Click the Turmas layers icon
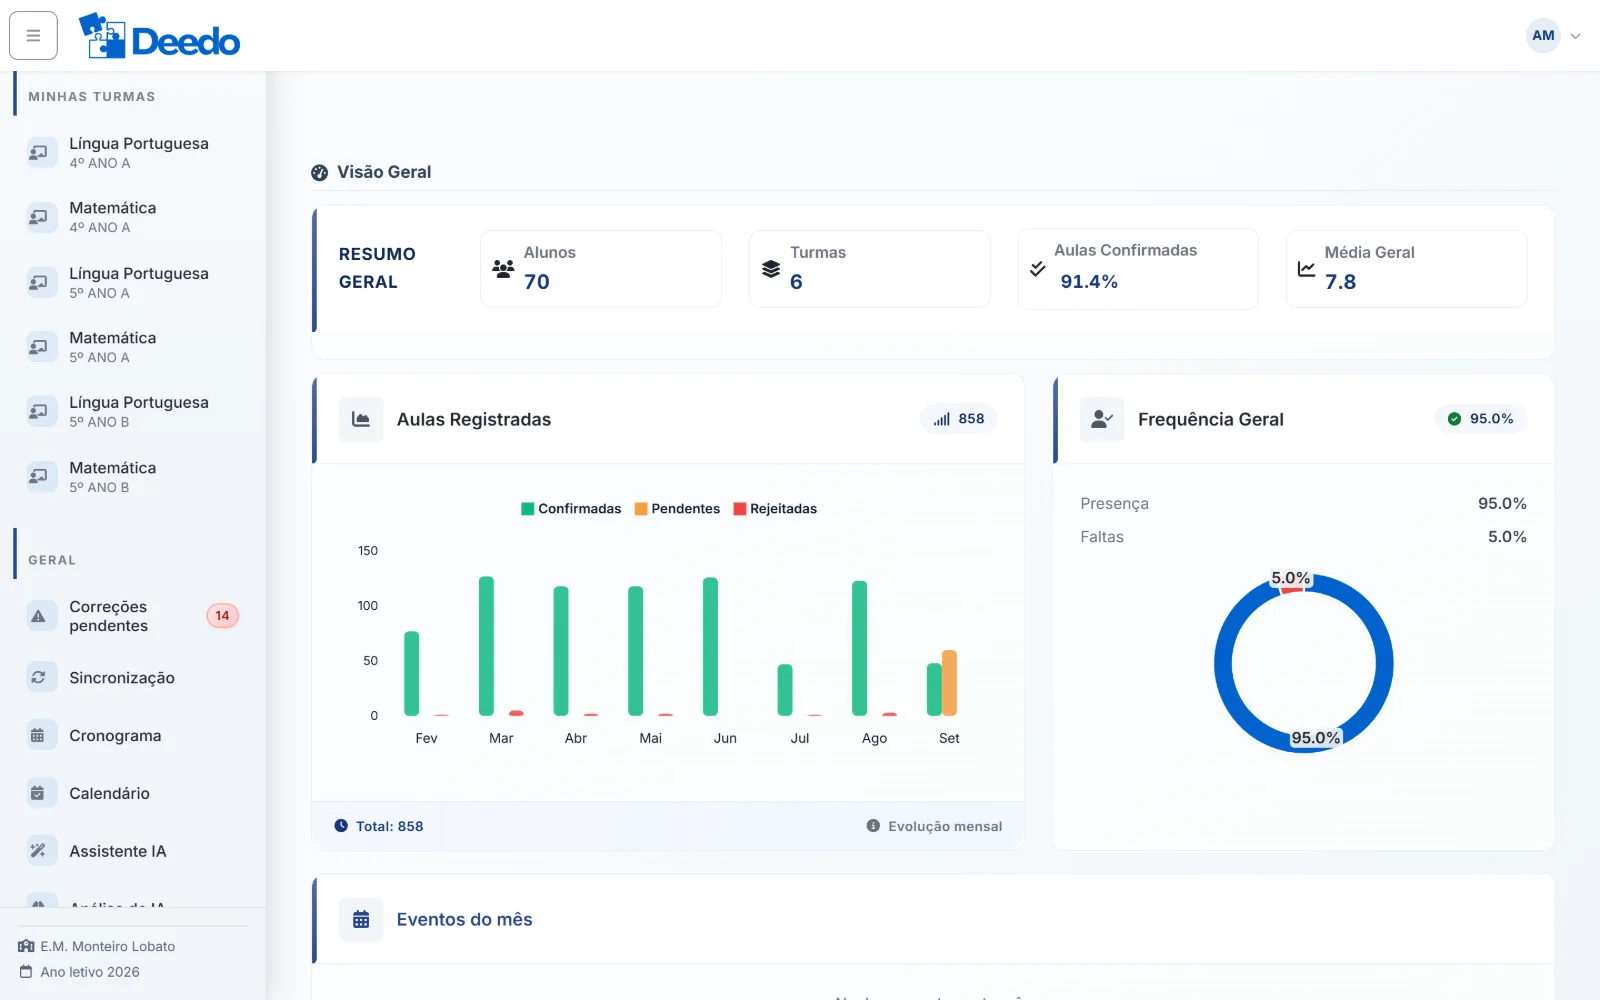Image resolution: width=1600 pixels, height=1000 pixels. [x=771, y=268]
